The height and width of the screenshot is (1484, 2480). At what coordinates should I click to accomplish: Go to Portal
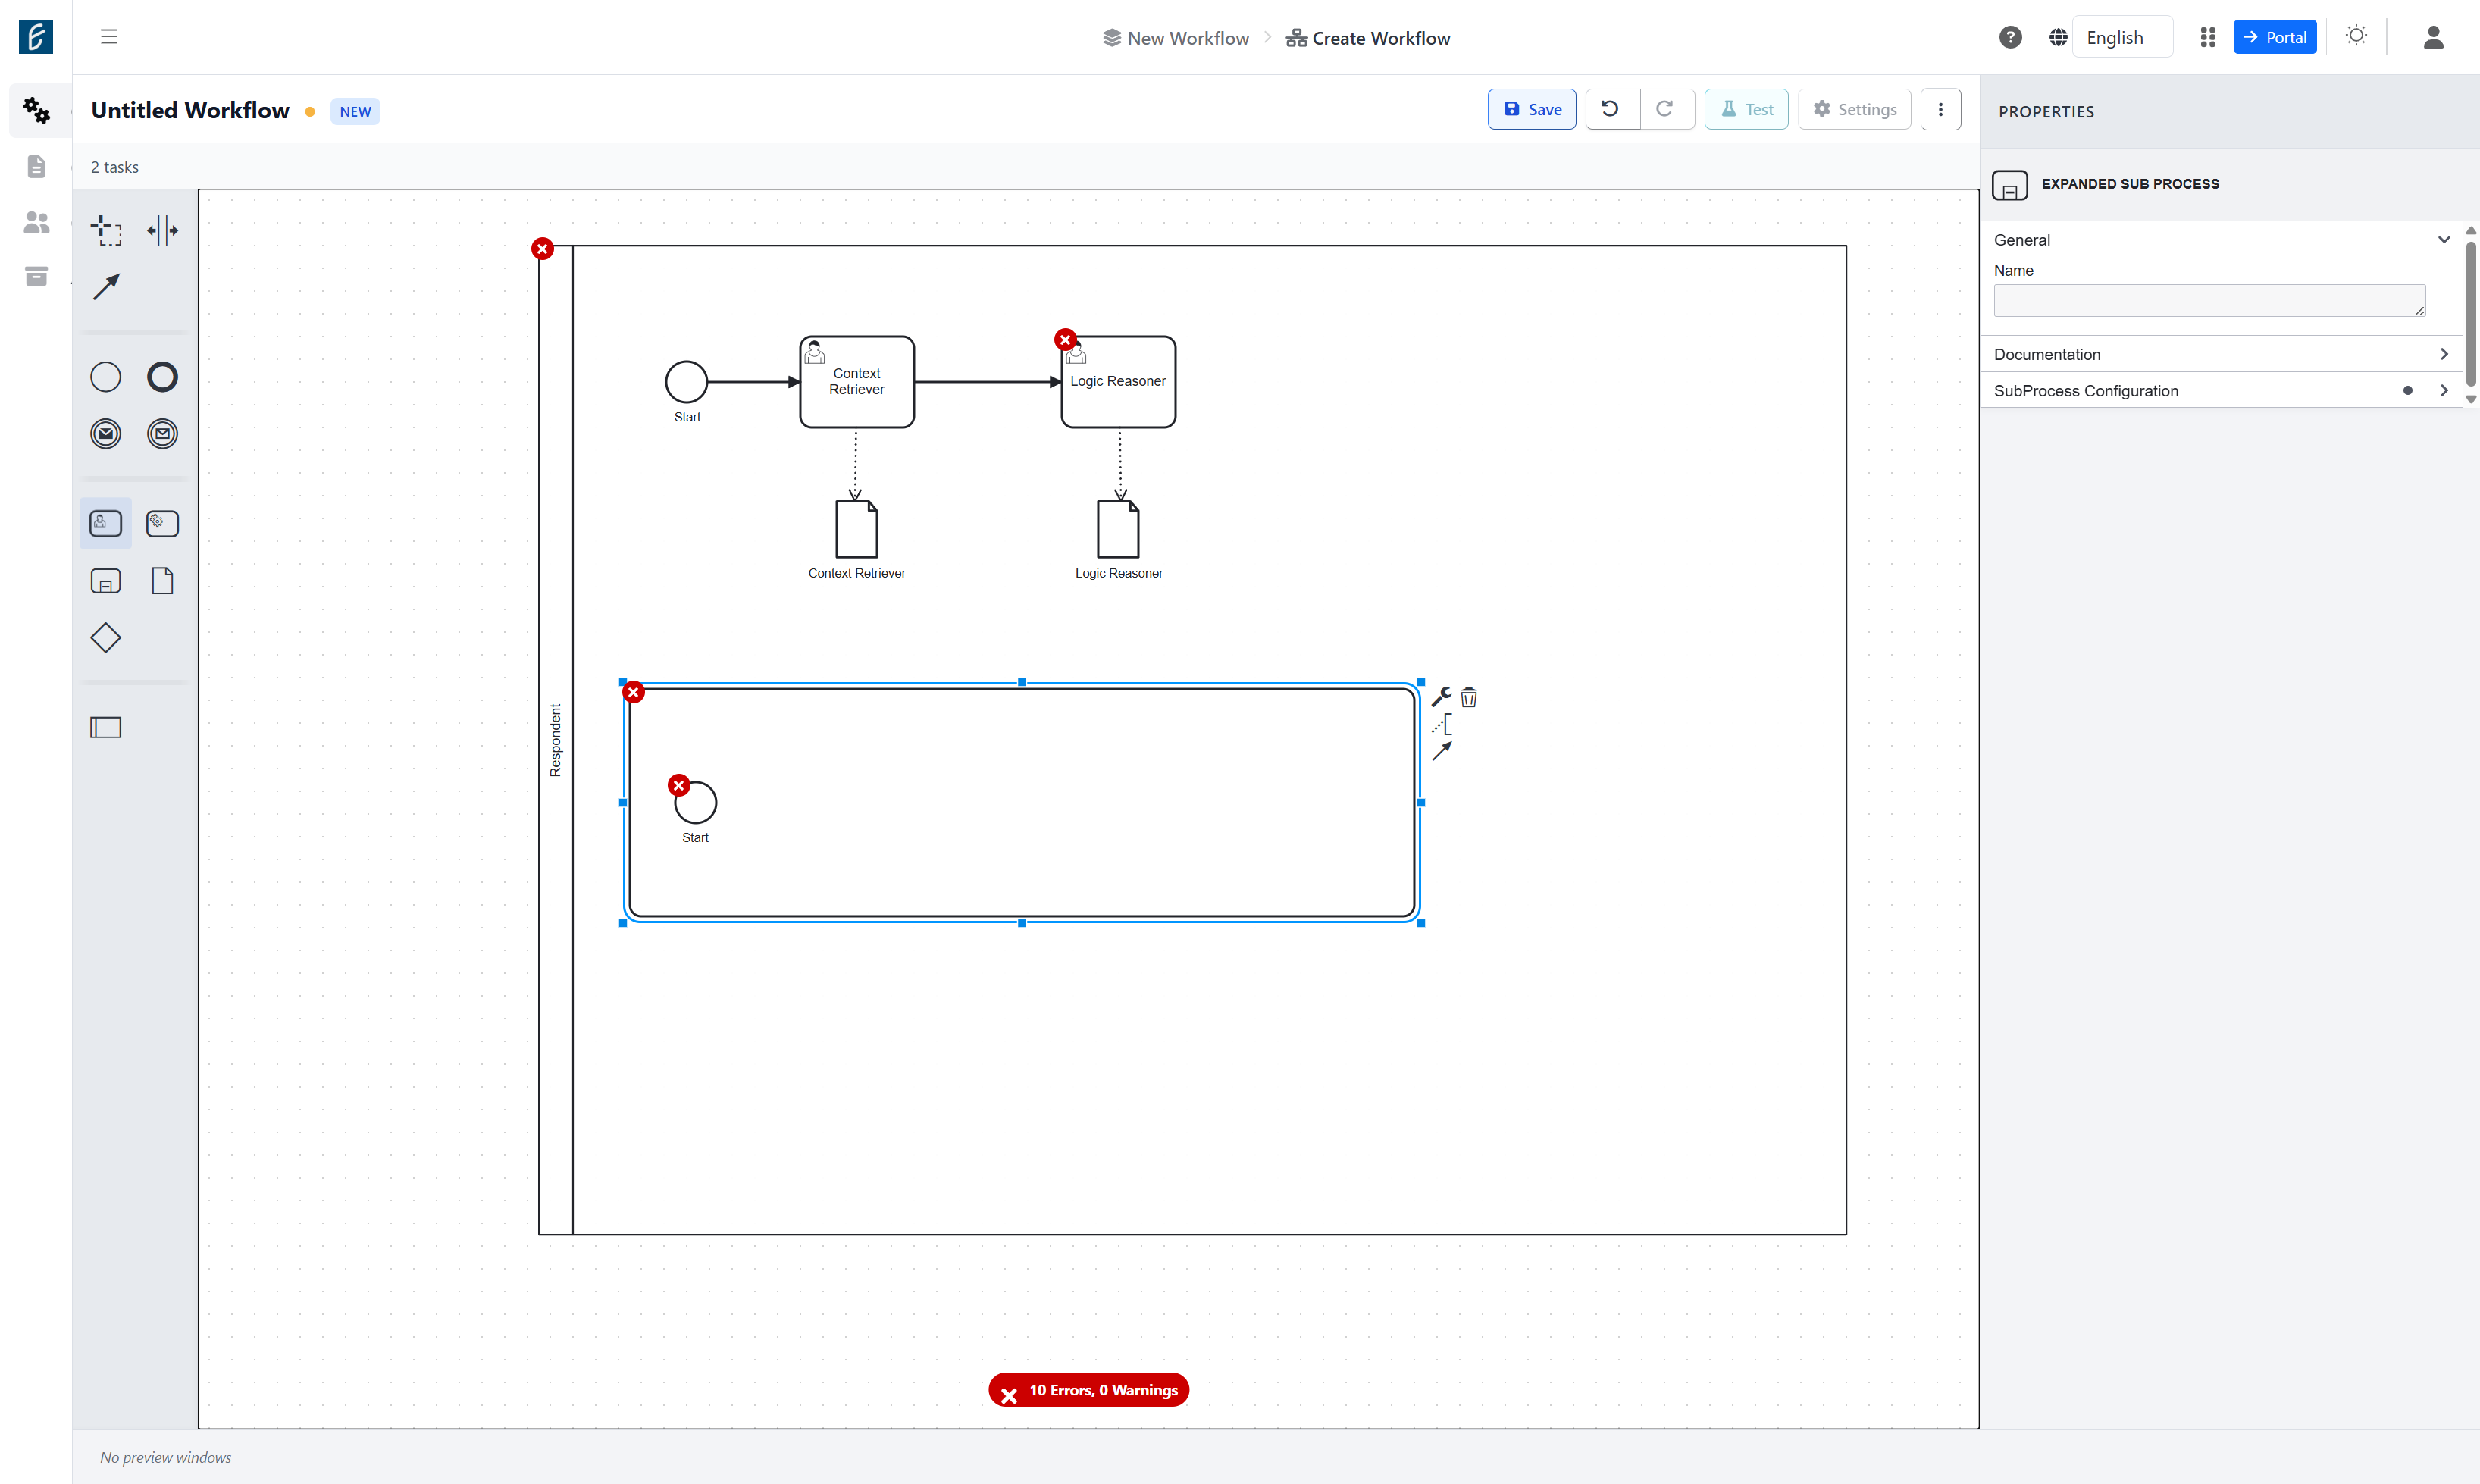point(2275,37)
